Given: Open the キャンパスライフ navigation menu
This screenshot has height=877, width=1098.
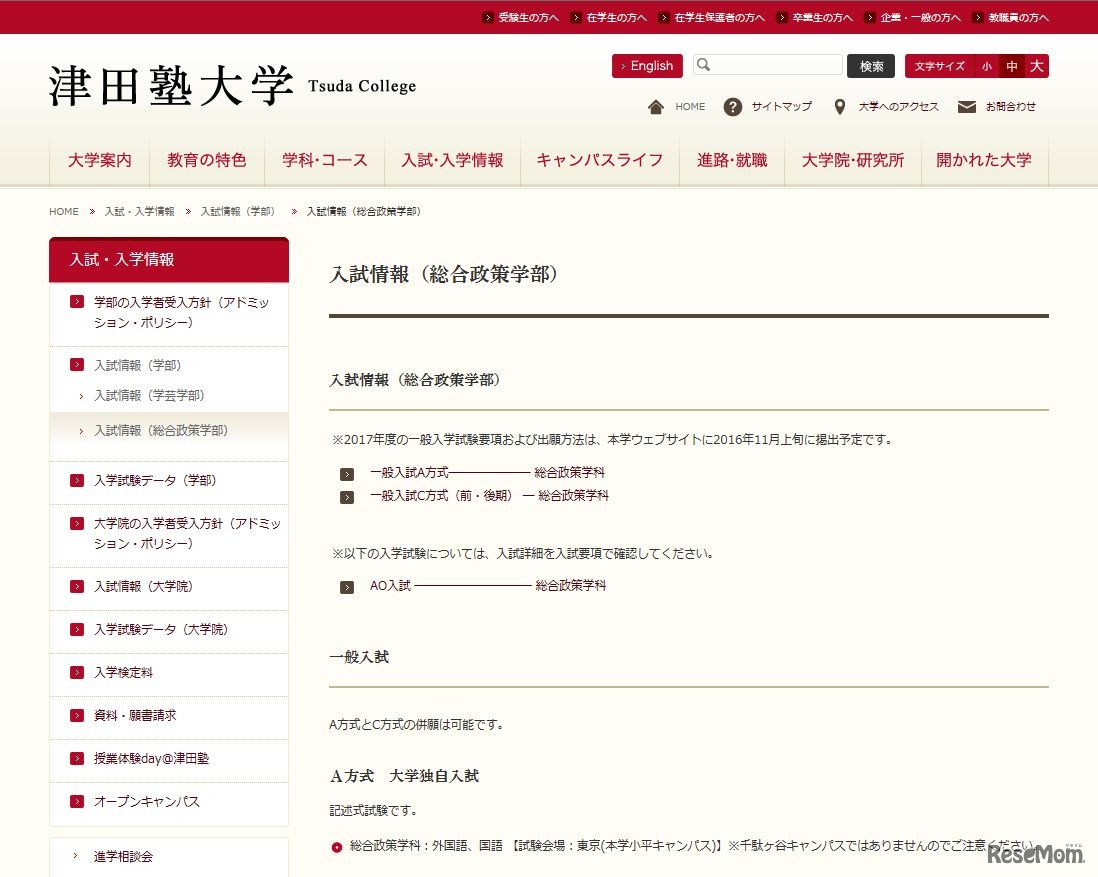Looking at the screenshot, I should tap(599, 158).
